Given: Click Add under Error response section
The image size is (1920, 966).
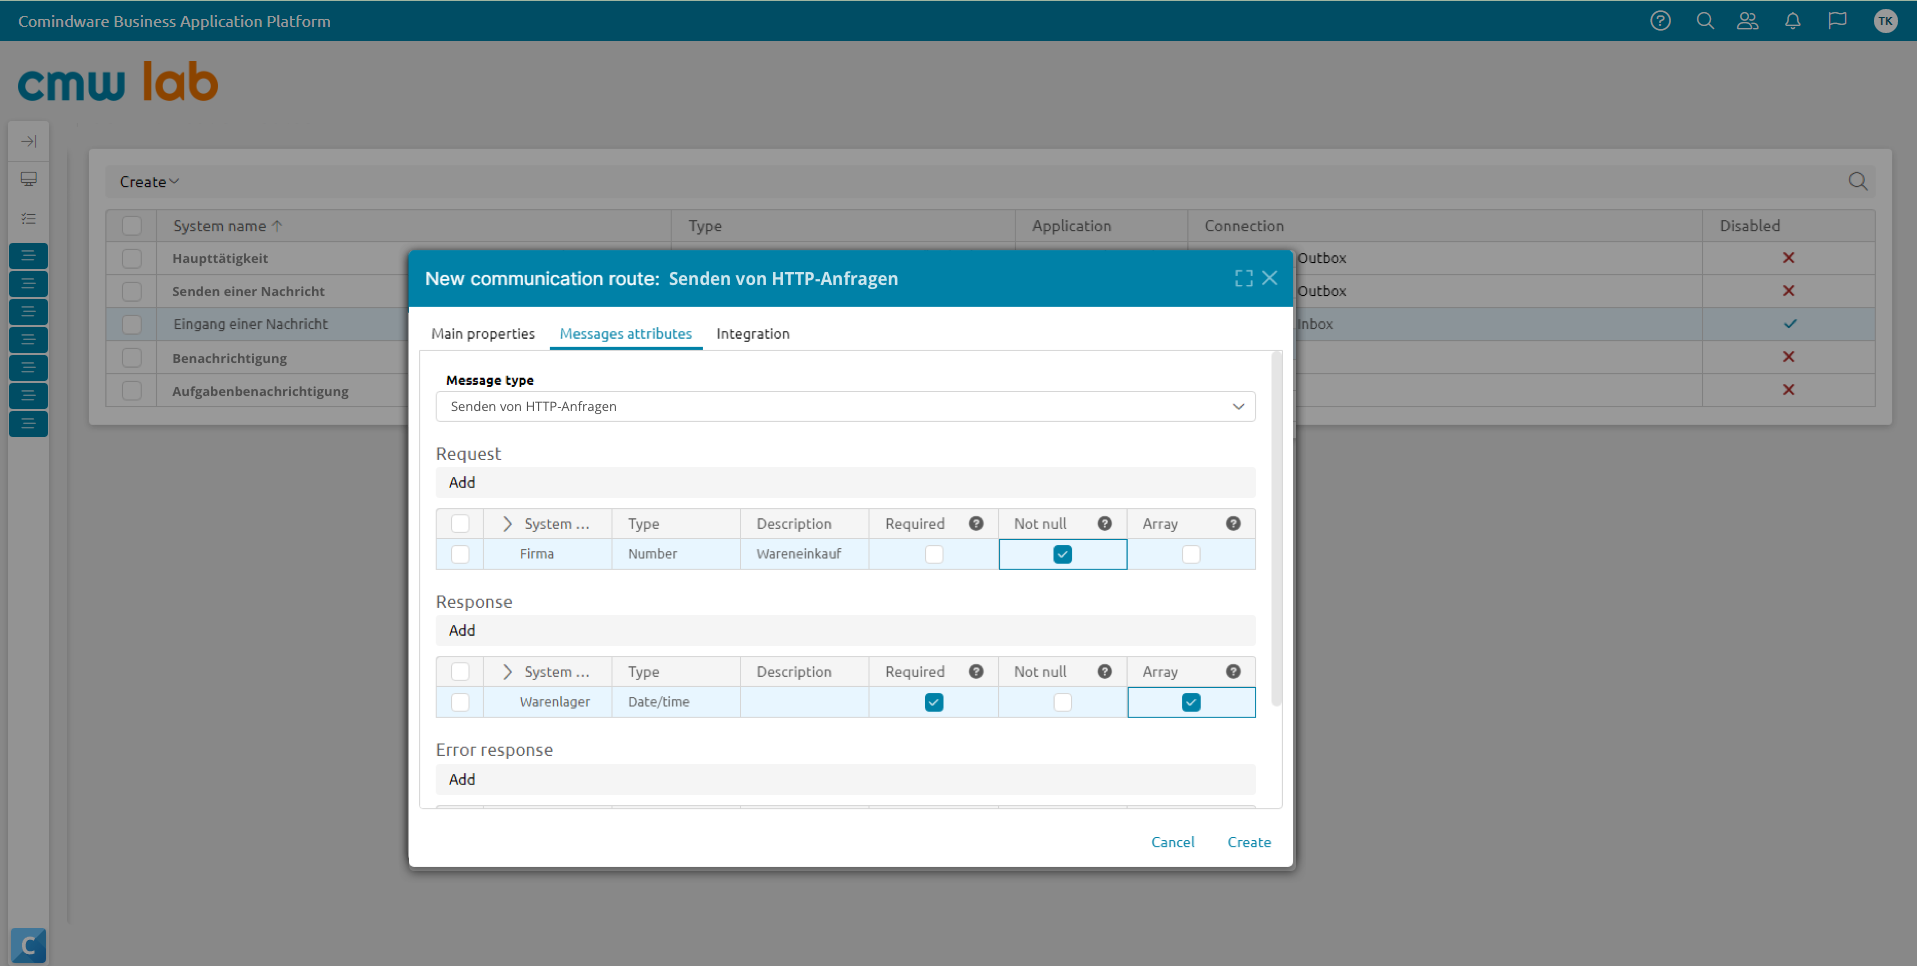Looking at the screenshot, I should [462, 779].
